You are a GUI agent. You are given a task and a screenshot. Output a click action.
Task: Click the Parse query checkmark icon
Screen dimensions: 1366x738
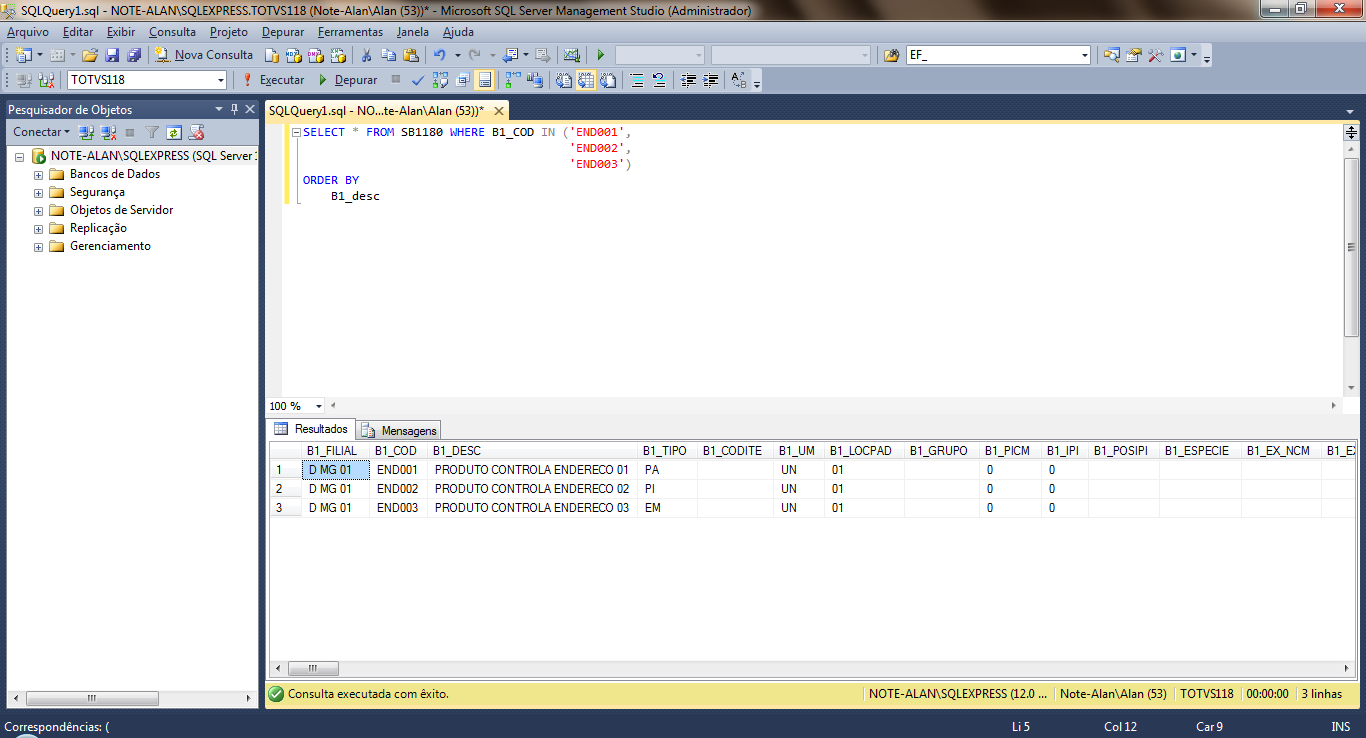tap(417, 80)
